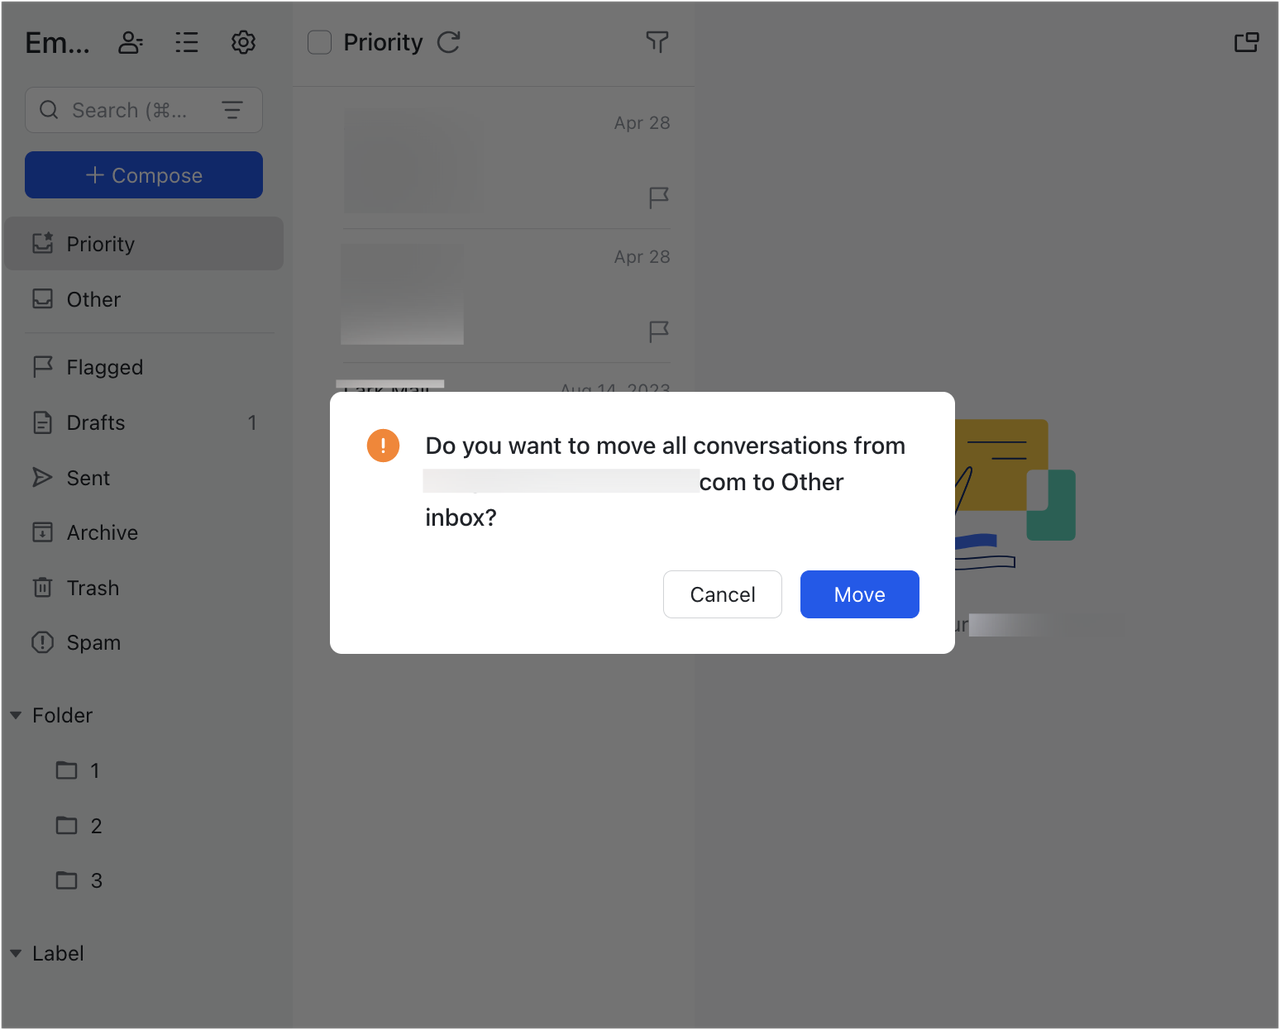The image size is (1280, 1030).
Task: Open the contacts icon in the top bar
Action: coord(130,42)
